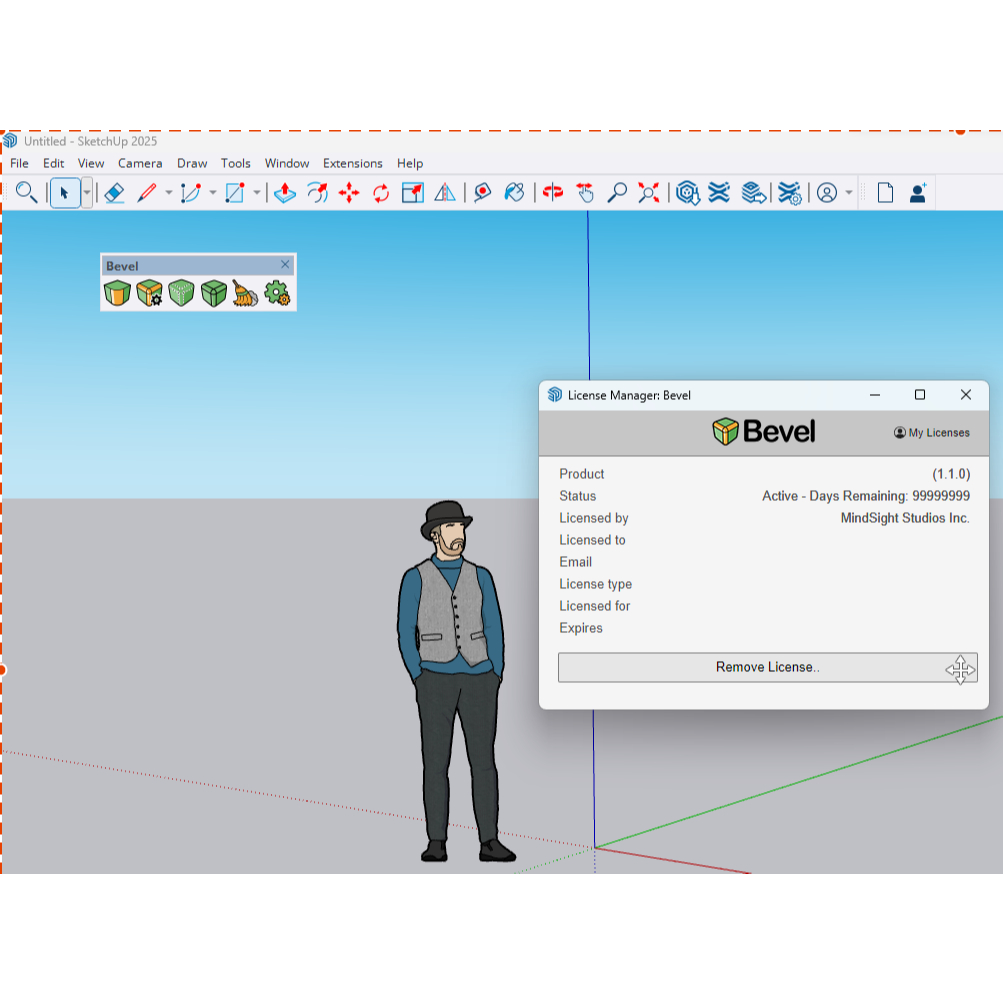Click the add user person icon
This screenshot has width=1003, height=1003.
coord(918,193)
